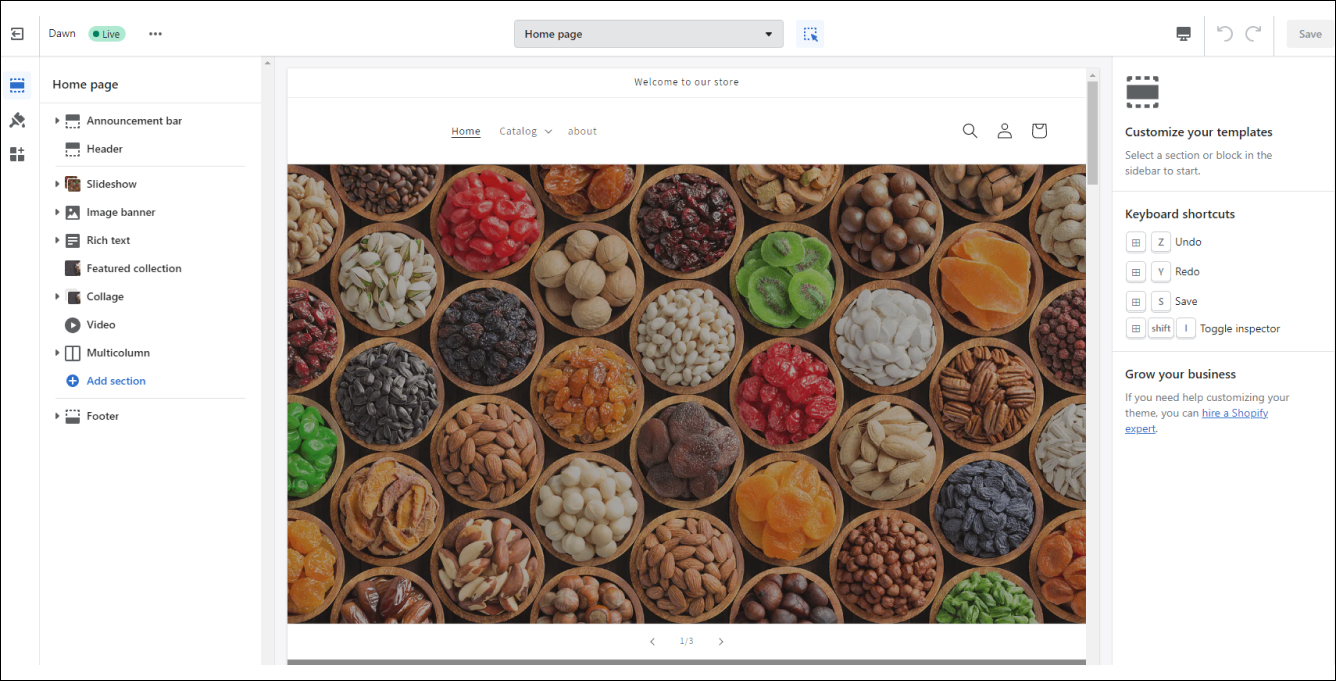Click the Dawn theme name
The image size is (1336, 681).
[x=62, y=33]
